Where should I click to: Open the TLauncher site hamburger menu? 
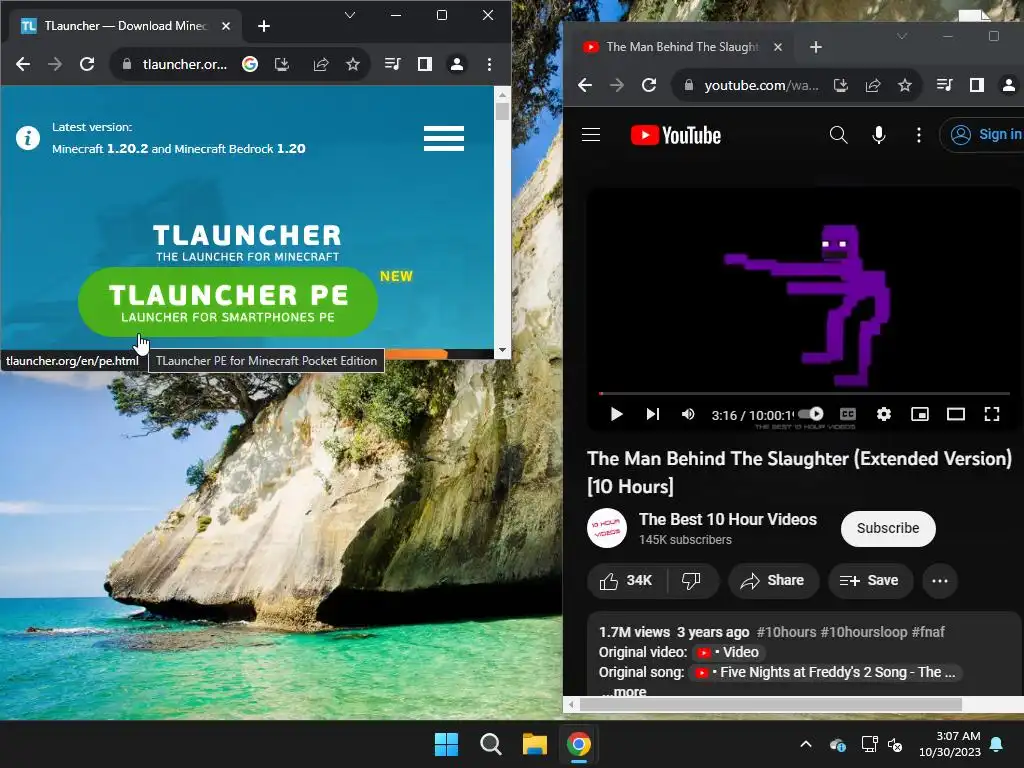tap(443, 138)
